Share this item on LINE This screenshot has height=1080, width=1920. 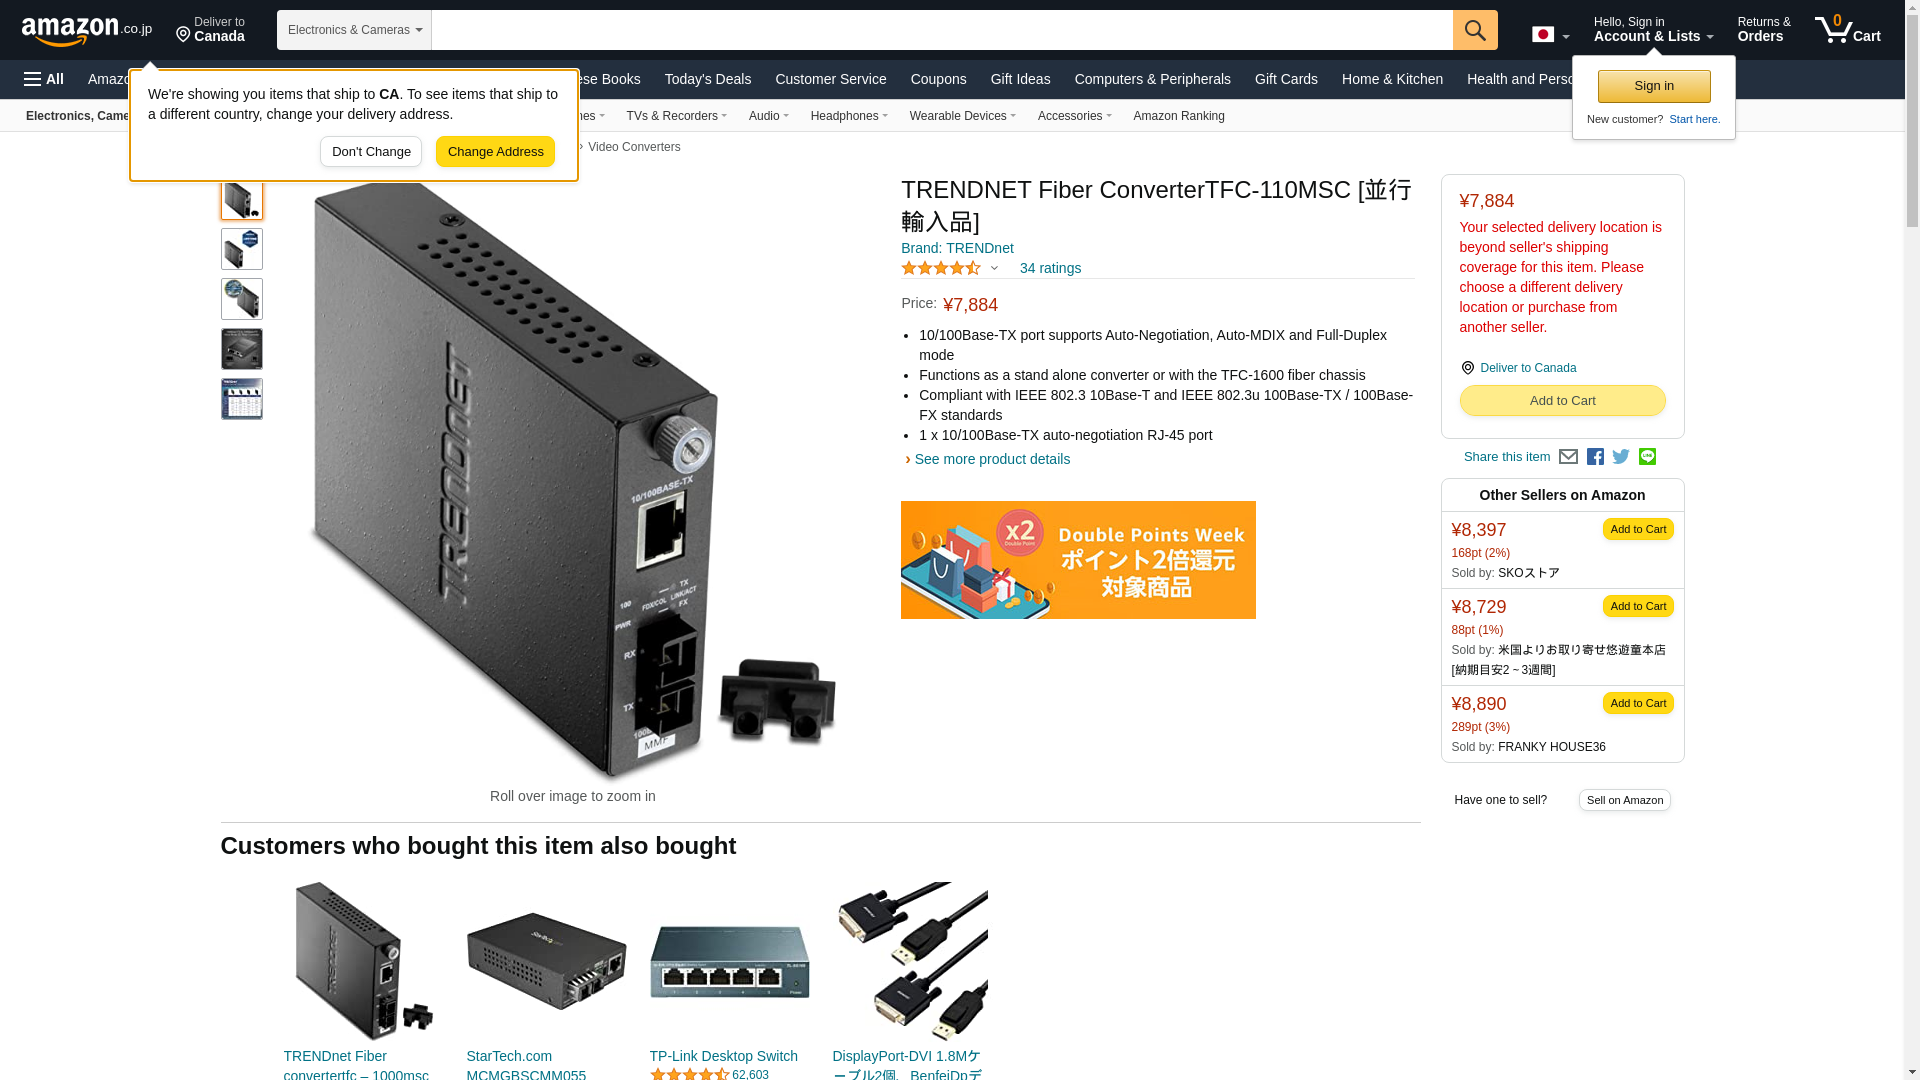[1647, 457]
